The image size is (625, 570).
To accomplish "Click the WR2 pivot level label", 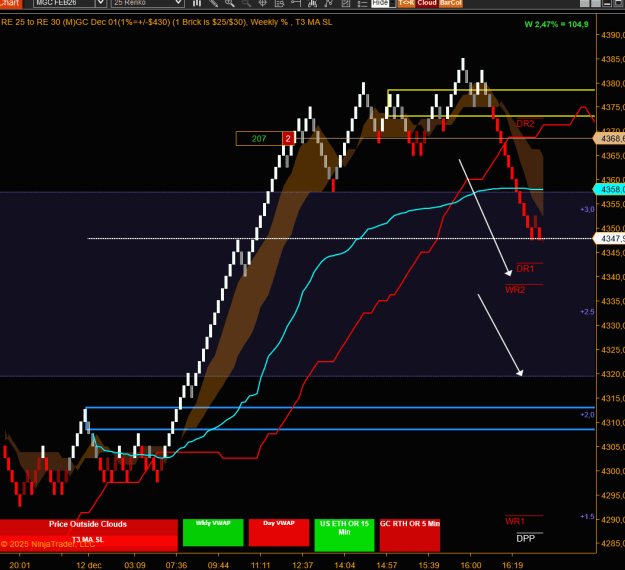I will (x=515, y=290).
